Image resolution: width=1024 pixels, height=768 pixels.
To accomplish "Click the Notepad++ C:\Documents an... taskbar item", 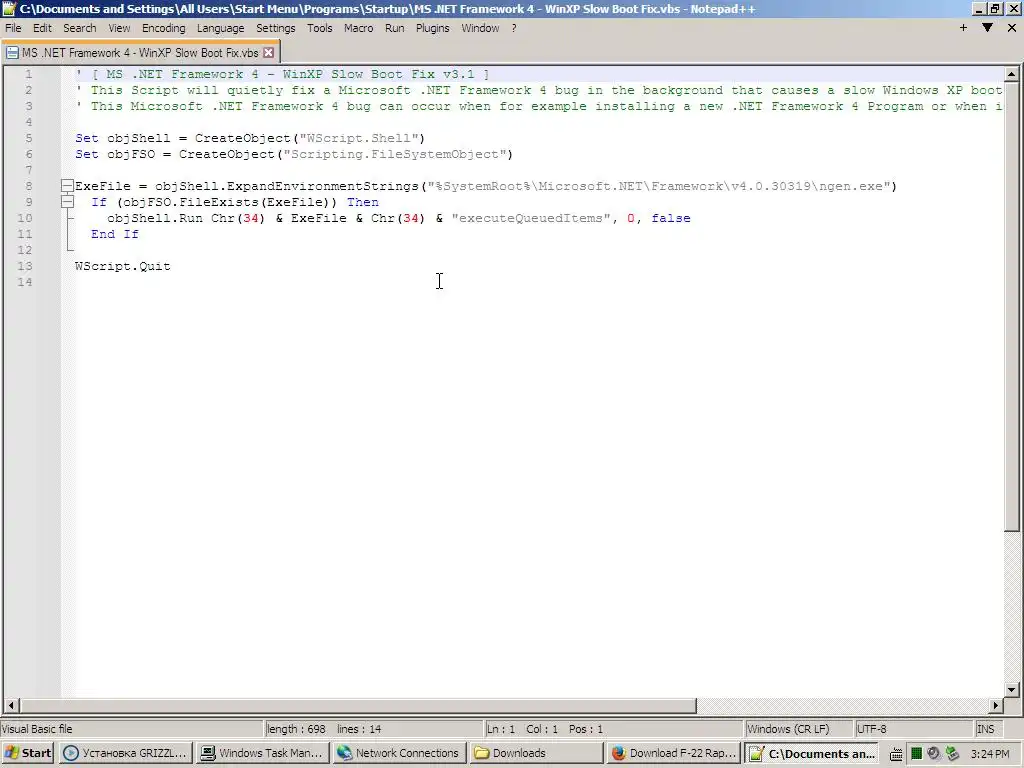I will [x=812, y=753].
